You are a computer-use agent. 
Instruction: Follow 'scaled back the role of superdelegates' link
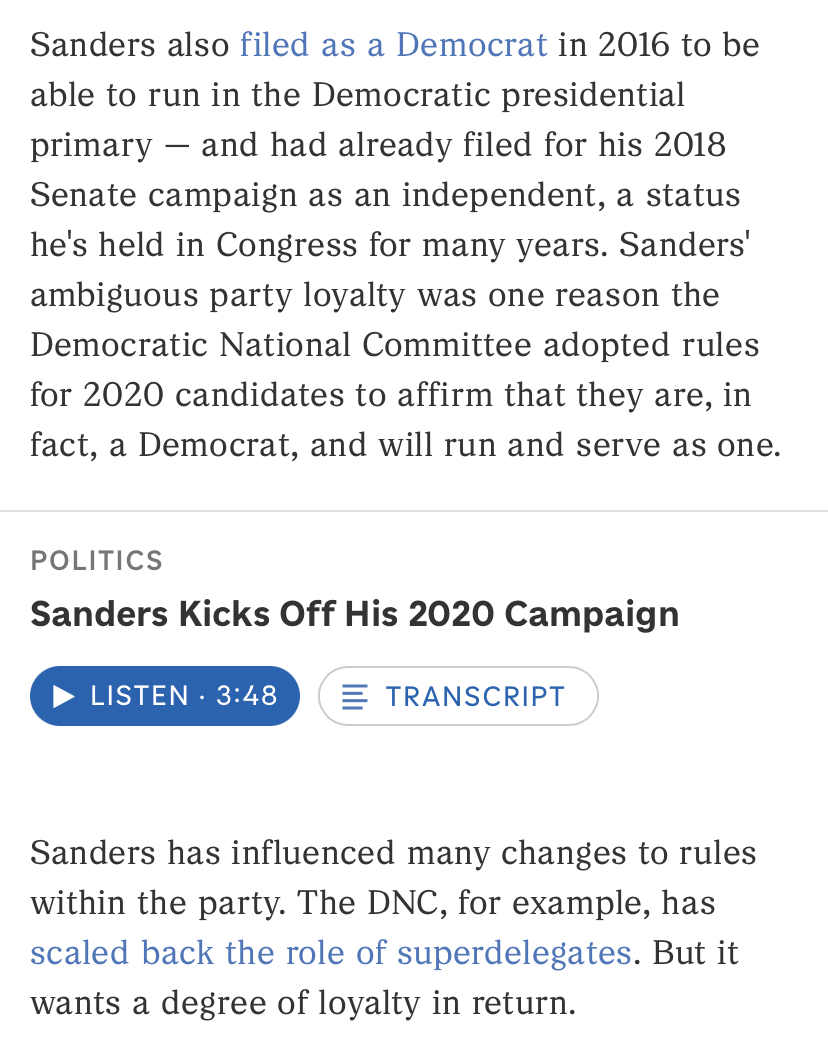(331, 953)
